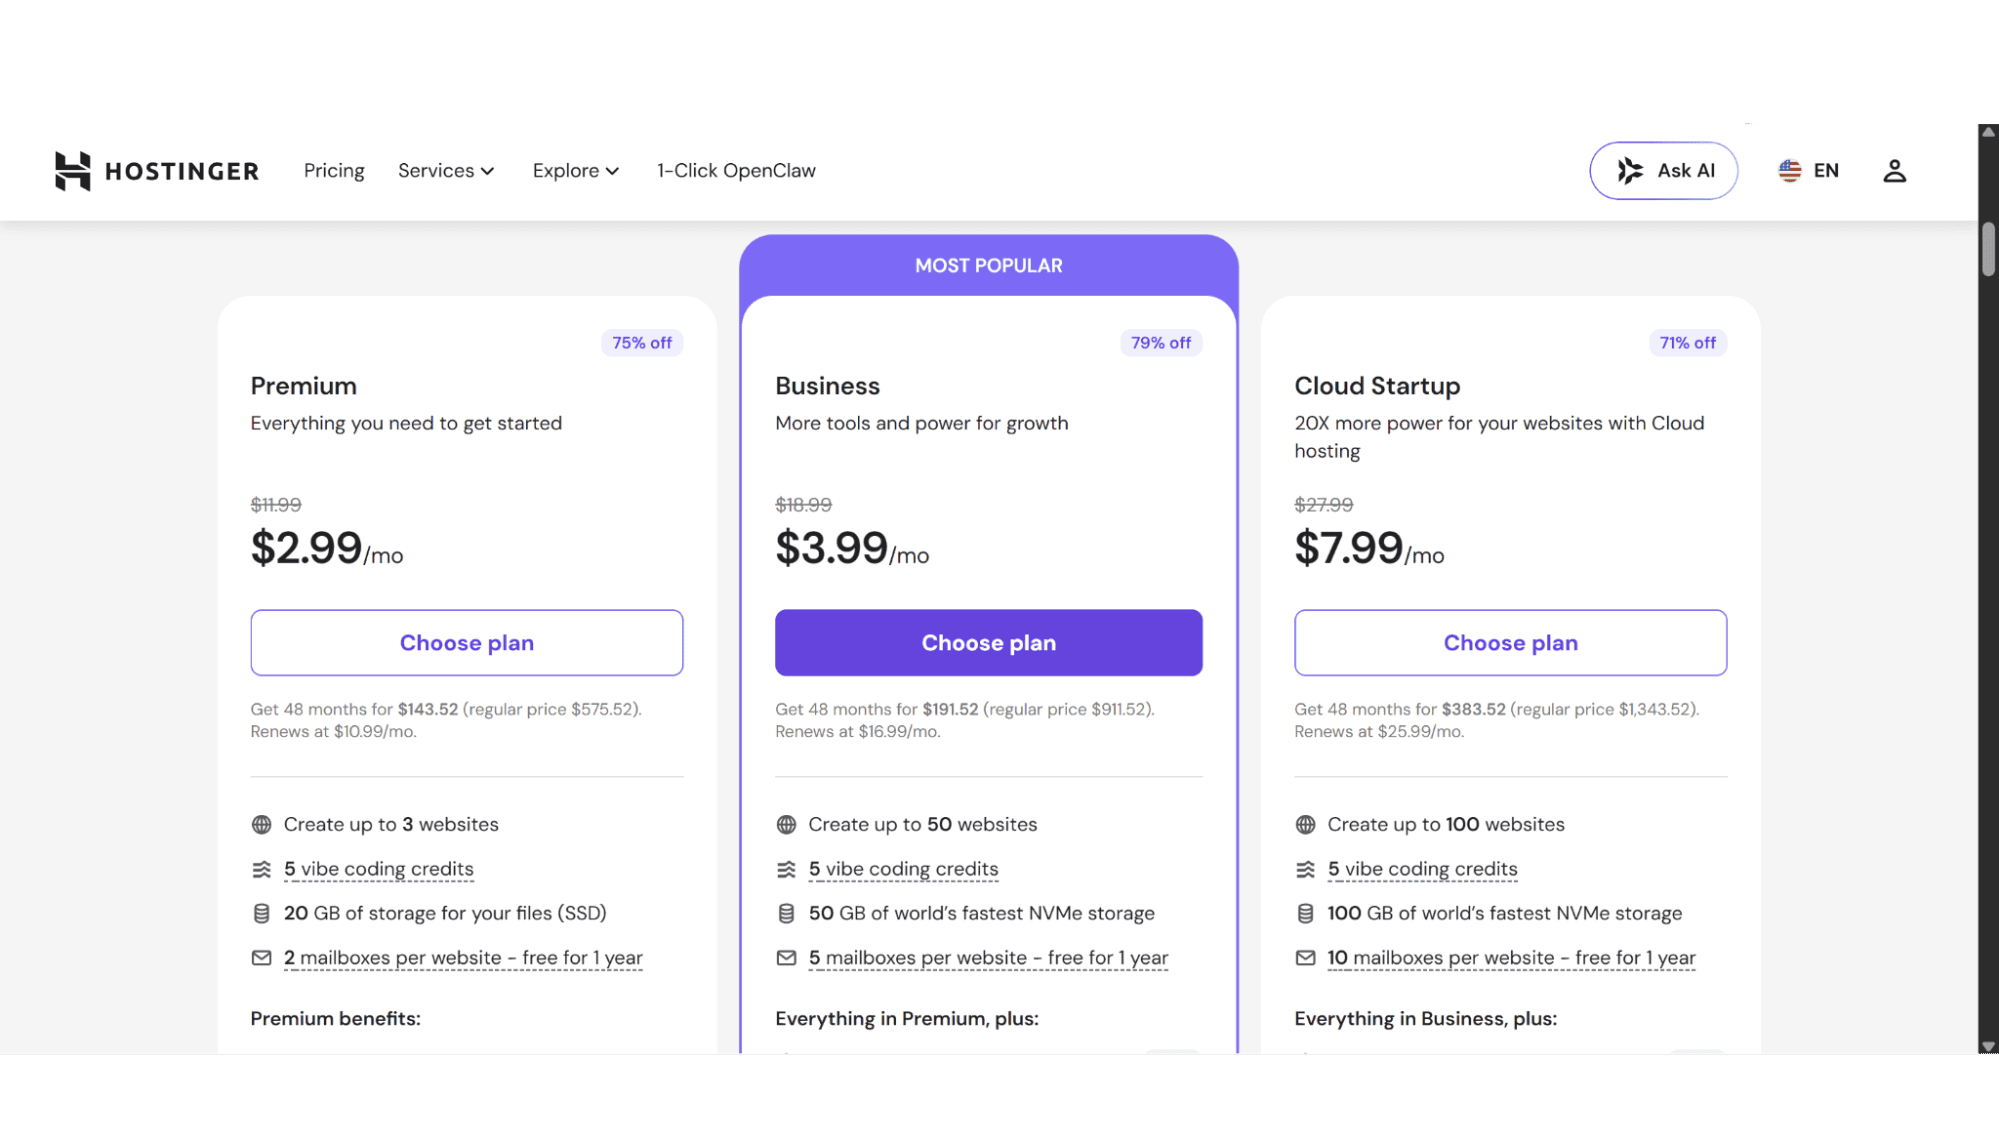This screenshot has width=1999, height=1125.
Task: Click the US flag language icon
Action: click(1790, 171)
